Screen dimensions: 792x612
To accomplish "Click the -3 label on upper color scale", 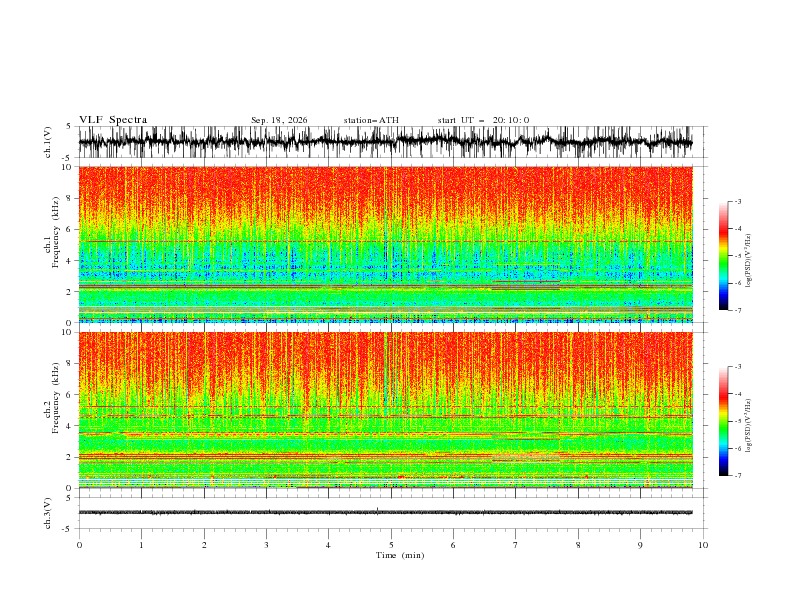I will 737,201.
